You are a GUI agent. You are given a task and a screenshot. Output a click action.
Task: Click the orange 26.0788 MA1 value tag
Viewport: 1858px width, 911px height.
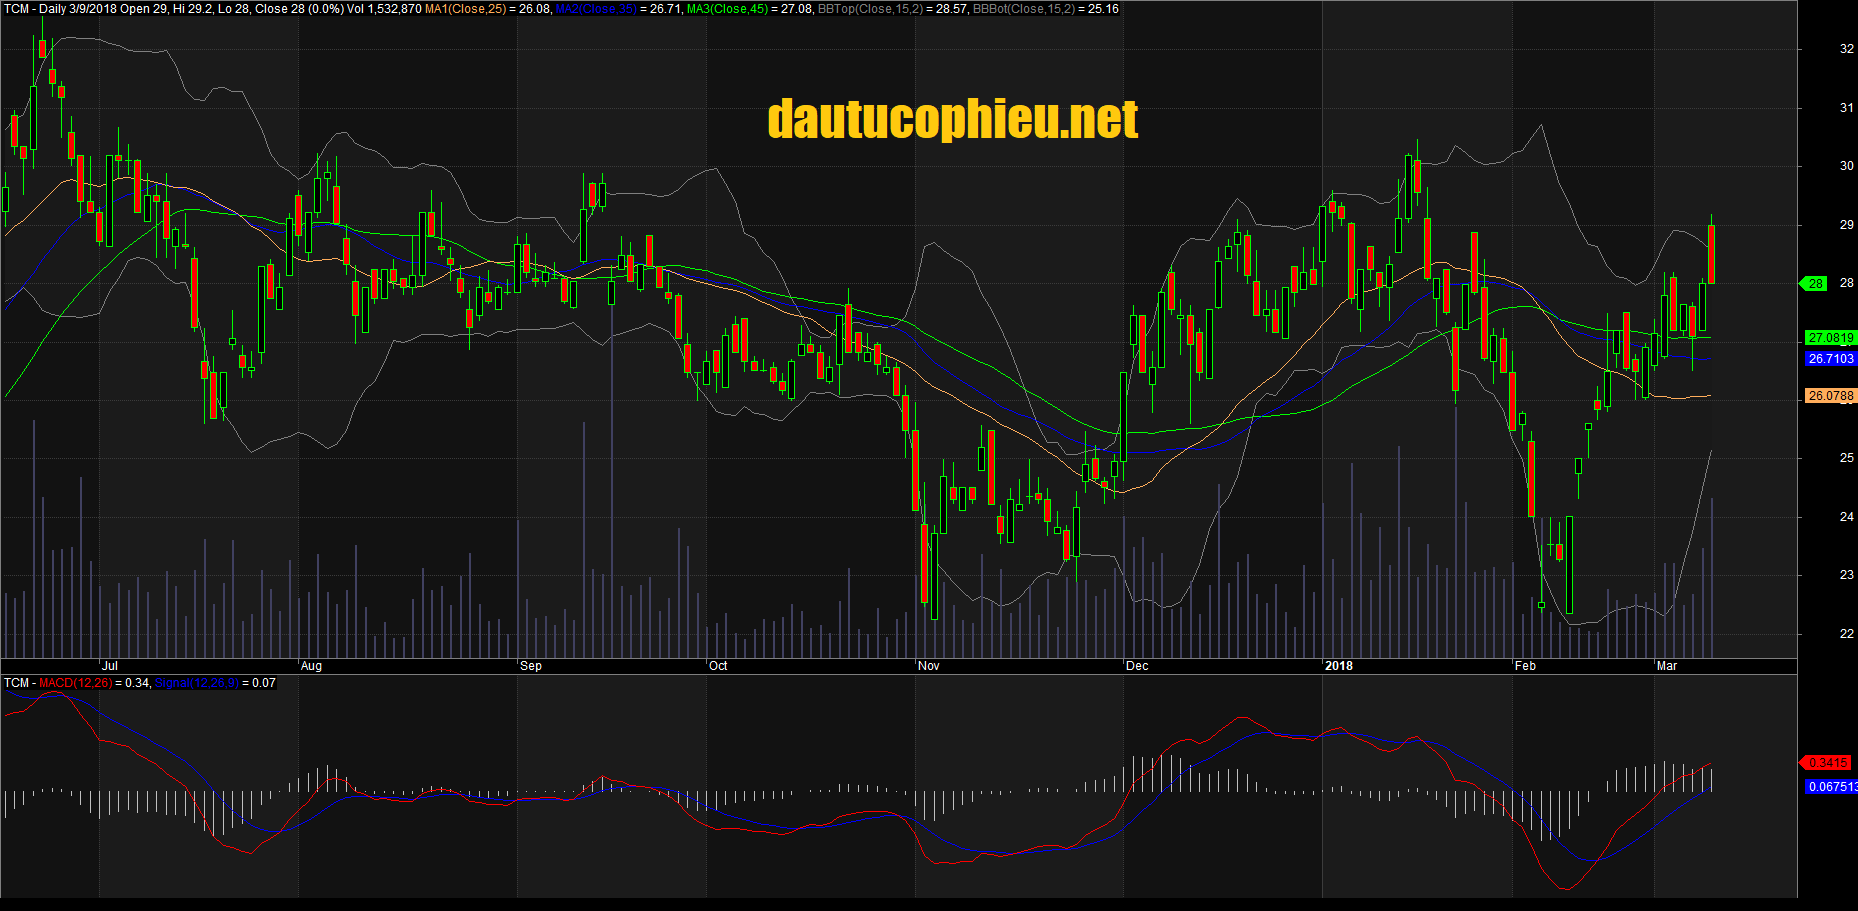1830,396
